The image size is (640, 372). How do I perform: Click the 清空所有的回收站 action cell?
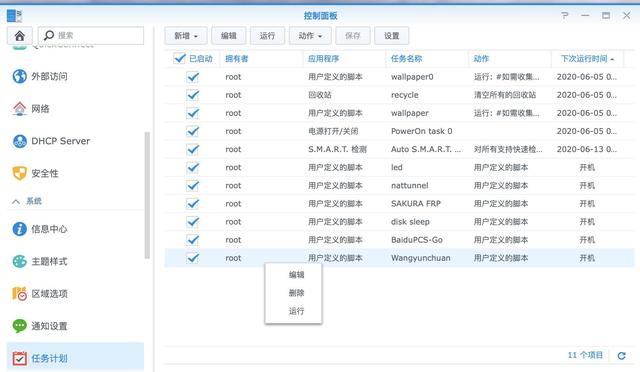505,95
